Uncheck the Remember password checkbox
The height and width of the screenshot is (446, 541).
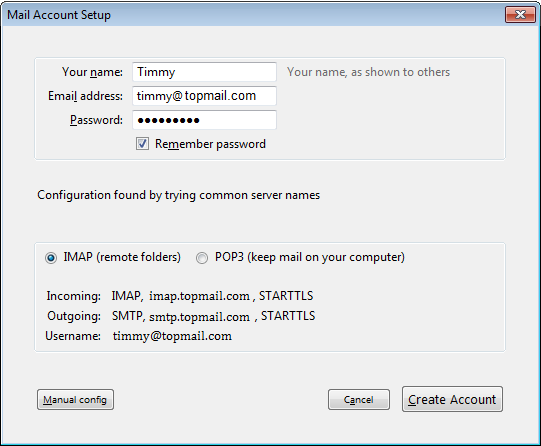(x=142, y=143)
